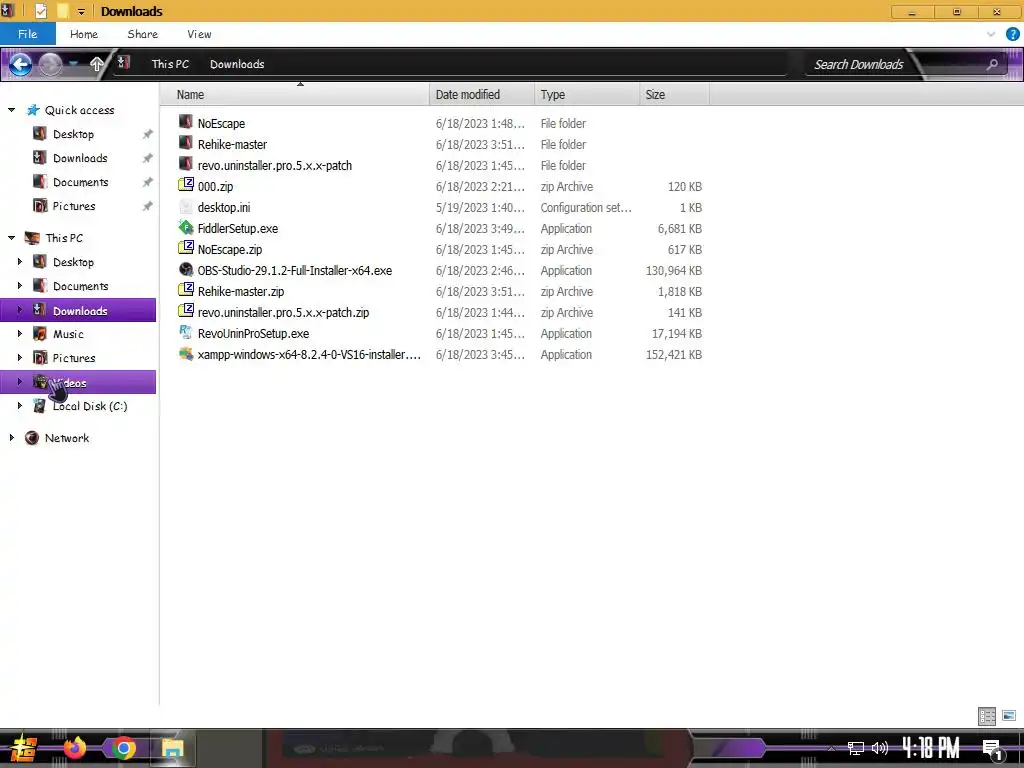Image resolution: width=1024 pixels, height=768 pixels.
Task: Click the 4:18 PM clock
Action: click(x=931, y=748)
